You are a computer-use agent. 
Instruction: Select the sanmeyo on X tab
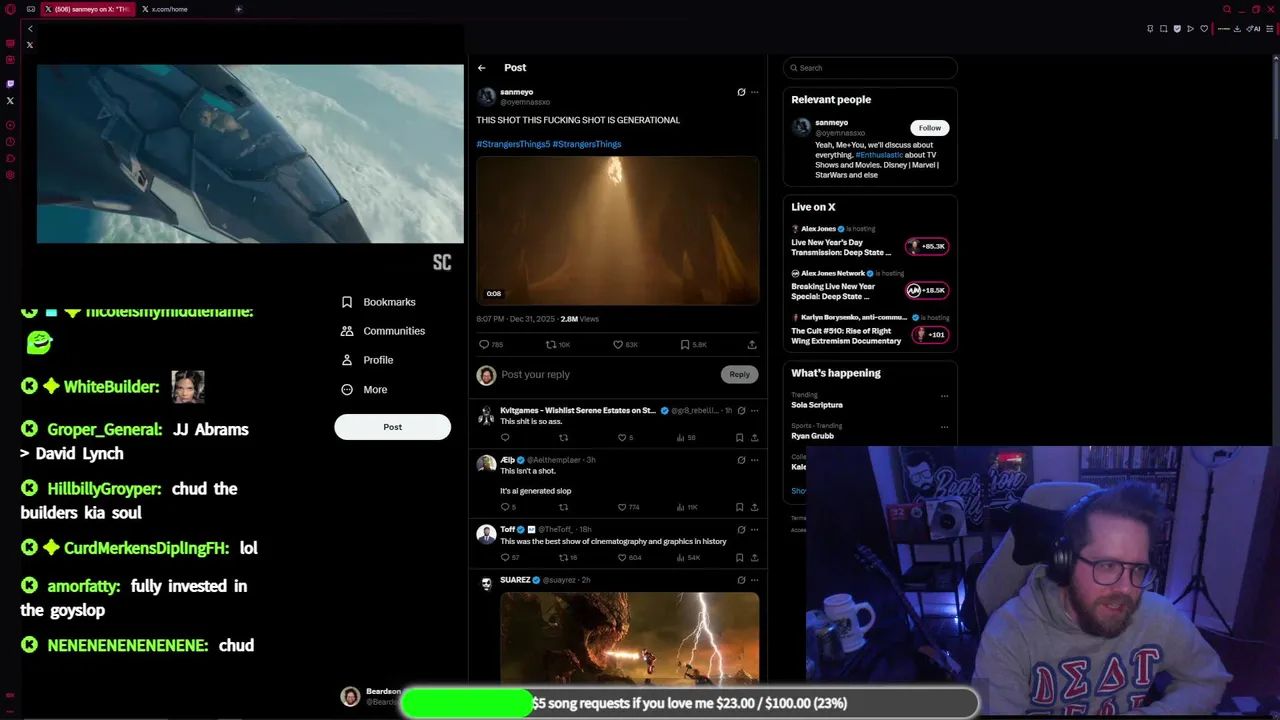(88, 9)
